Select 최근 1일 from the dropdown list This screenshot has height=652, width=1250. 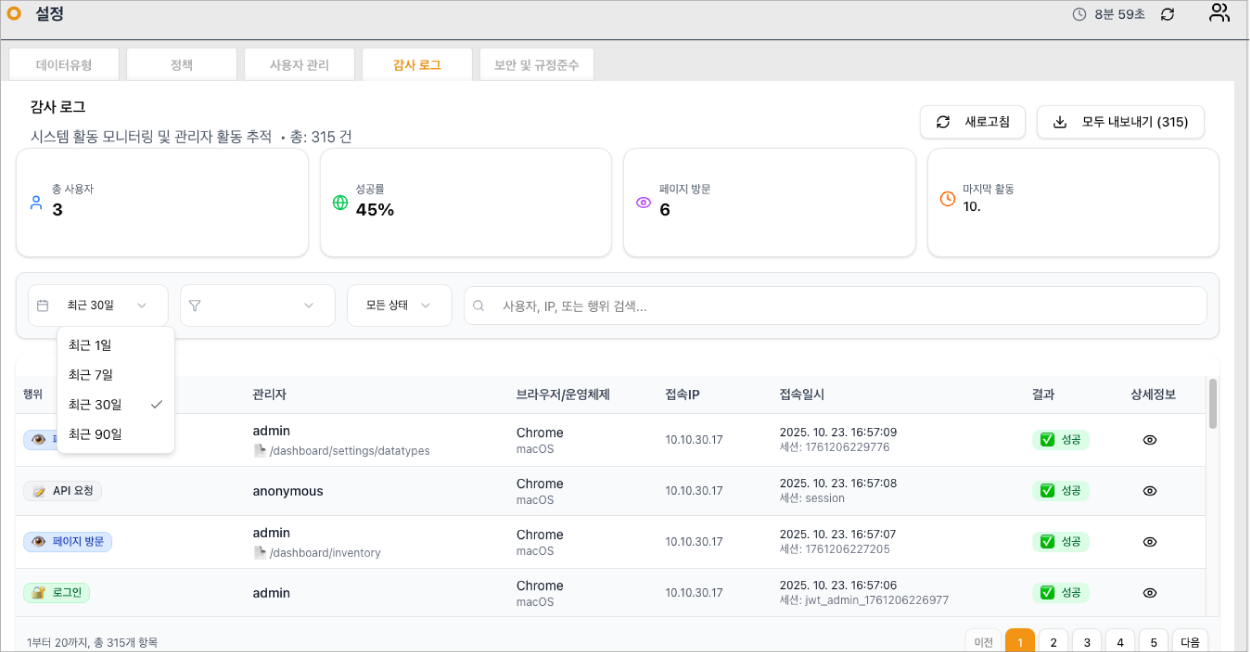[116, 345]
